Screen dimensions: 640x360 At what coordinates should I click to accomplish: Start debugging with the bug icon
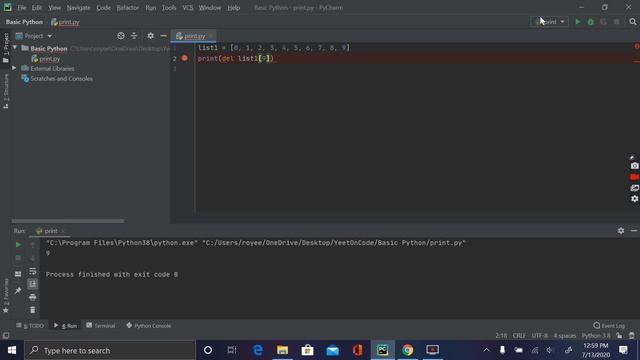[x=591, y=22]
